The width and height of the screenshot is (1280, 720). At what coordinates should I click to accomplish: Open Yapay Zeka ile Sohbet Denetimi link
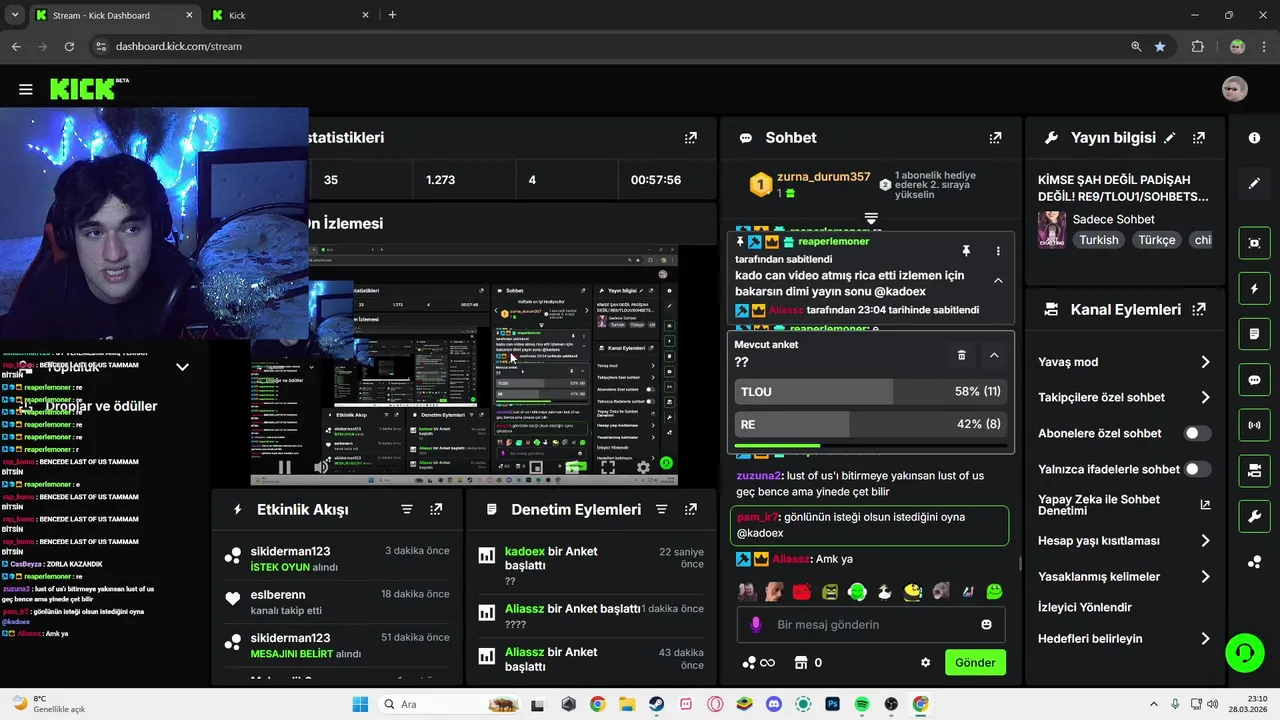[1124, 505]
